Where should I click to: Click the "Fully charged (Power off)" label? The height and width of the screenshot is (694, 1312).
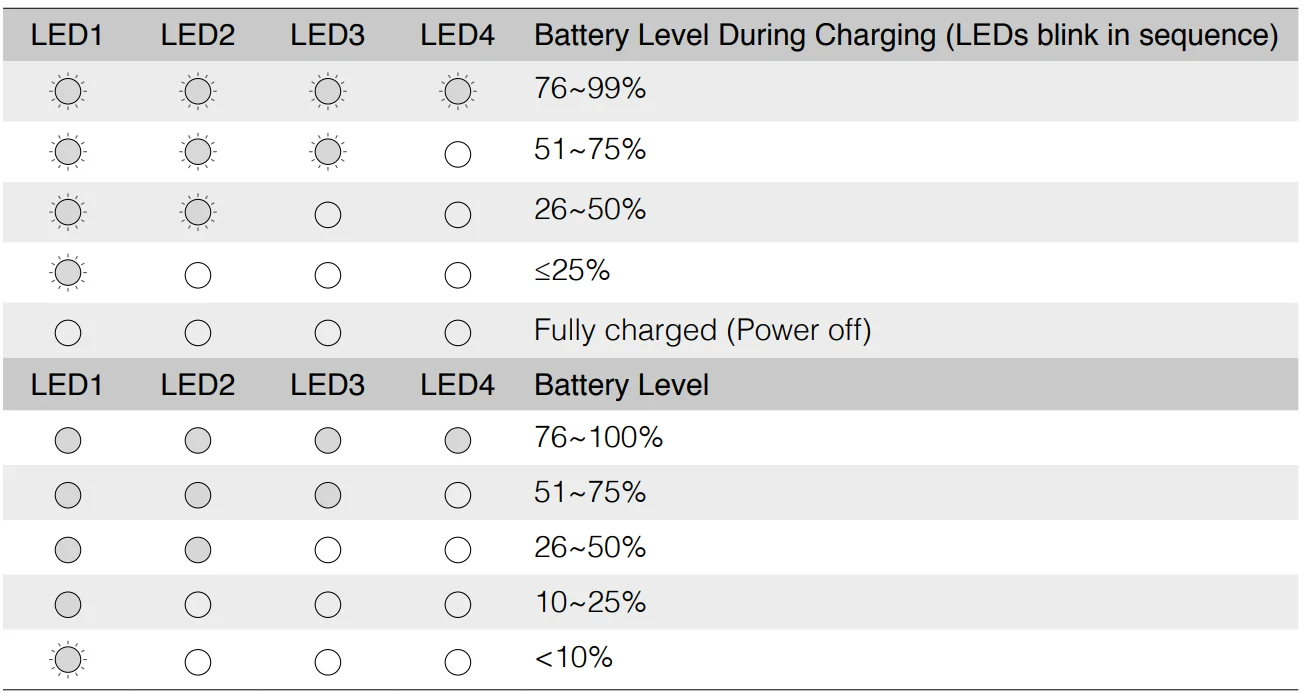tap(702, 330)
